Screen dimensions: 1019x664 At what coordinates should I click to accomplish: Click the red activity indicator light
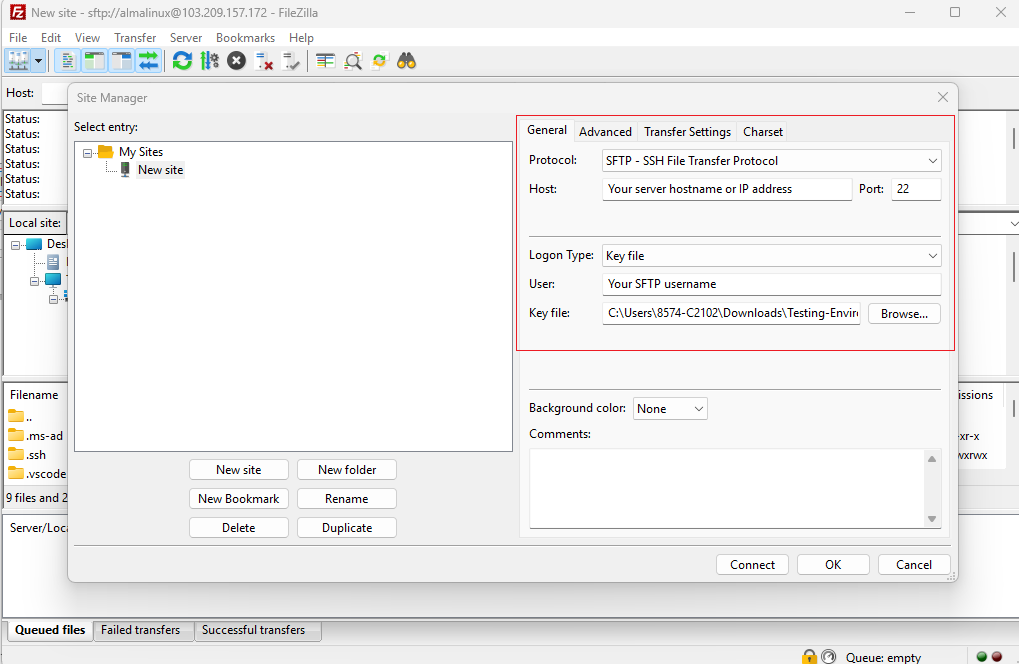996,656
